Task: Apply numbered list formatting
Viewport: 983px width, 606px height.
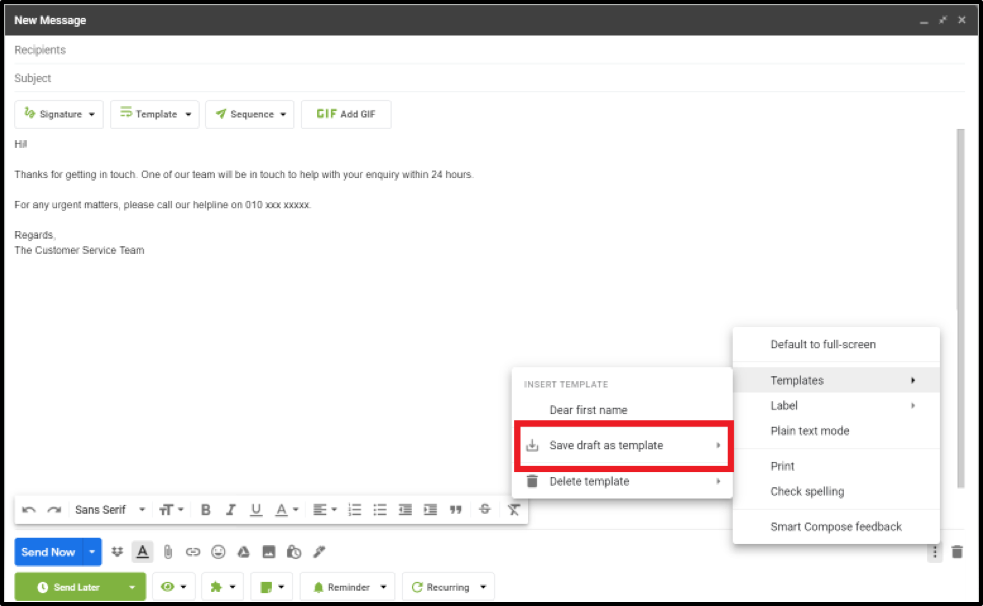Action: (354, 510)
